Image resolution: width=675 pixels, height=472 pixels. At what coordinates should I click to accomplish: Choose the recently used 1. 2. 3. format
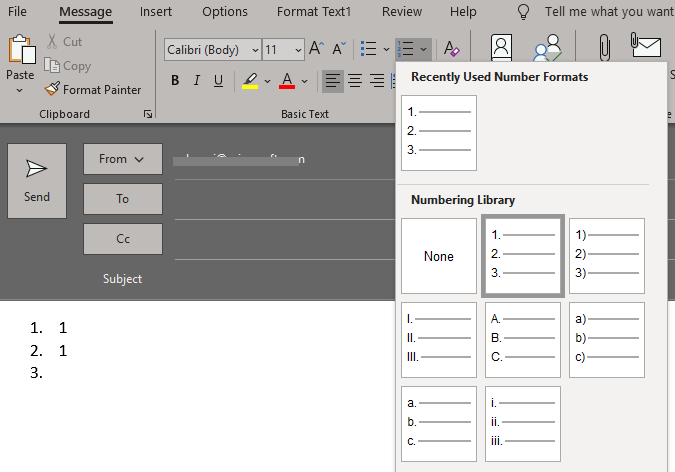439,133
